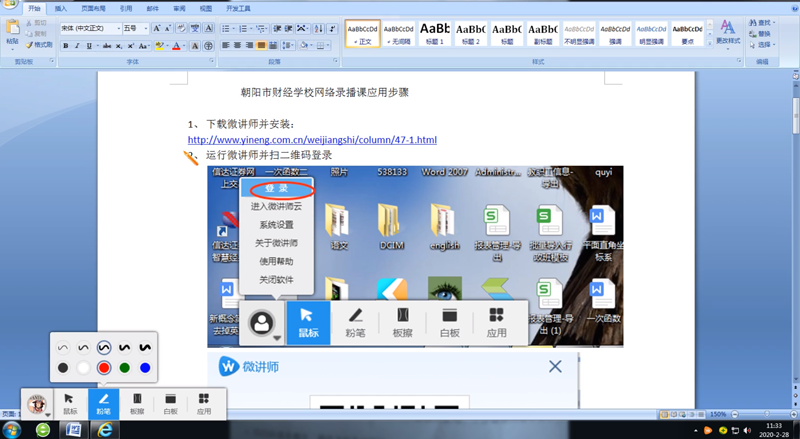Open the 应用 (apps) menu in floating toolbar
Image resolution: width=800 pixels, height=439 pixels.
204,402
